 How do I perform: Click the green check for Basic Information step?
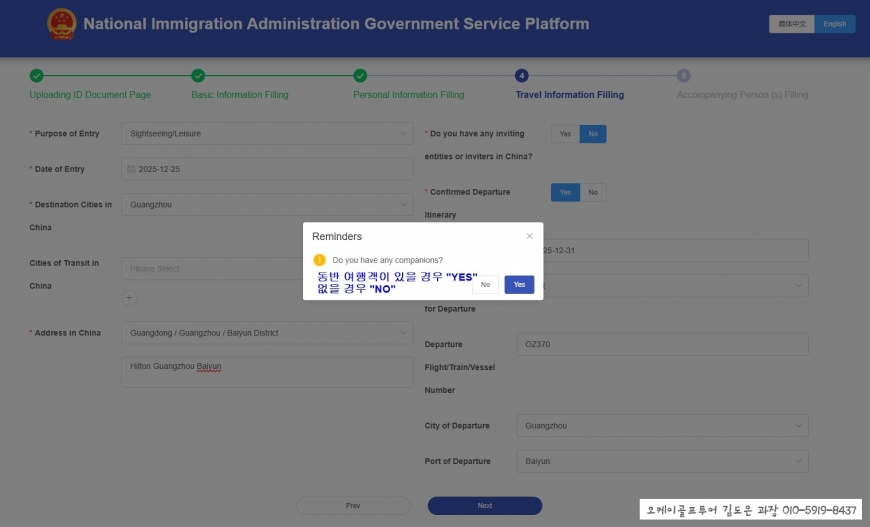click(198, 75)
